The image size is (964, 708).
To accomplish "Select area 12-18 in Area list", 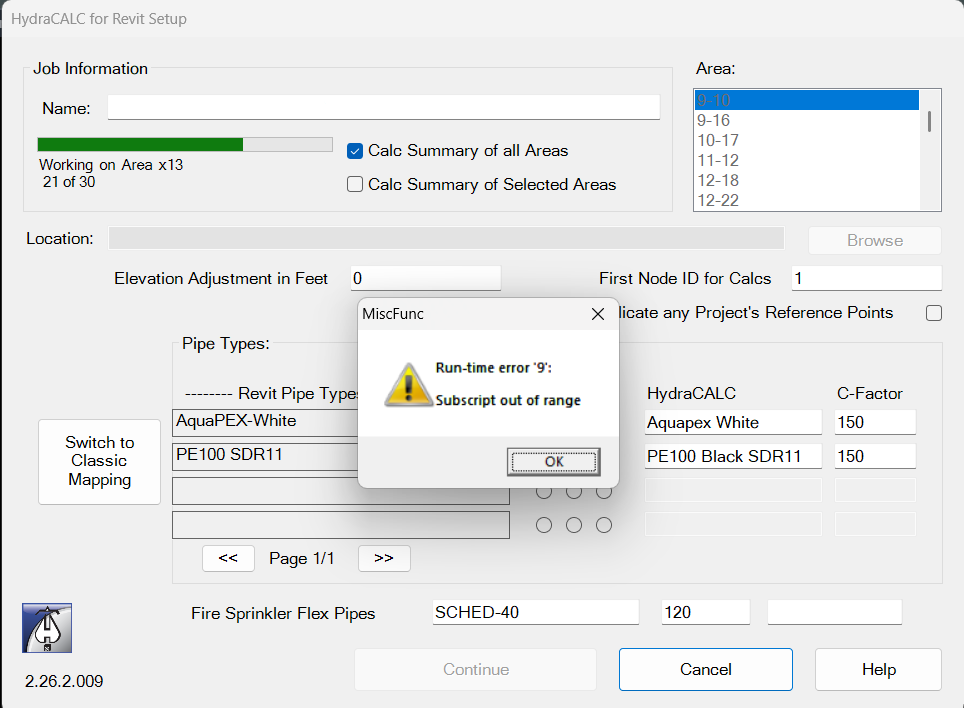I will [x=718, y=180].
